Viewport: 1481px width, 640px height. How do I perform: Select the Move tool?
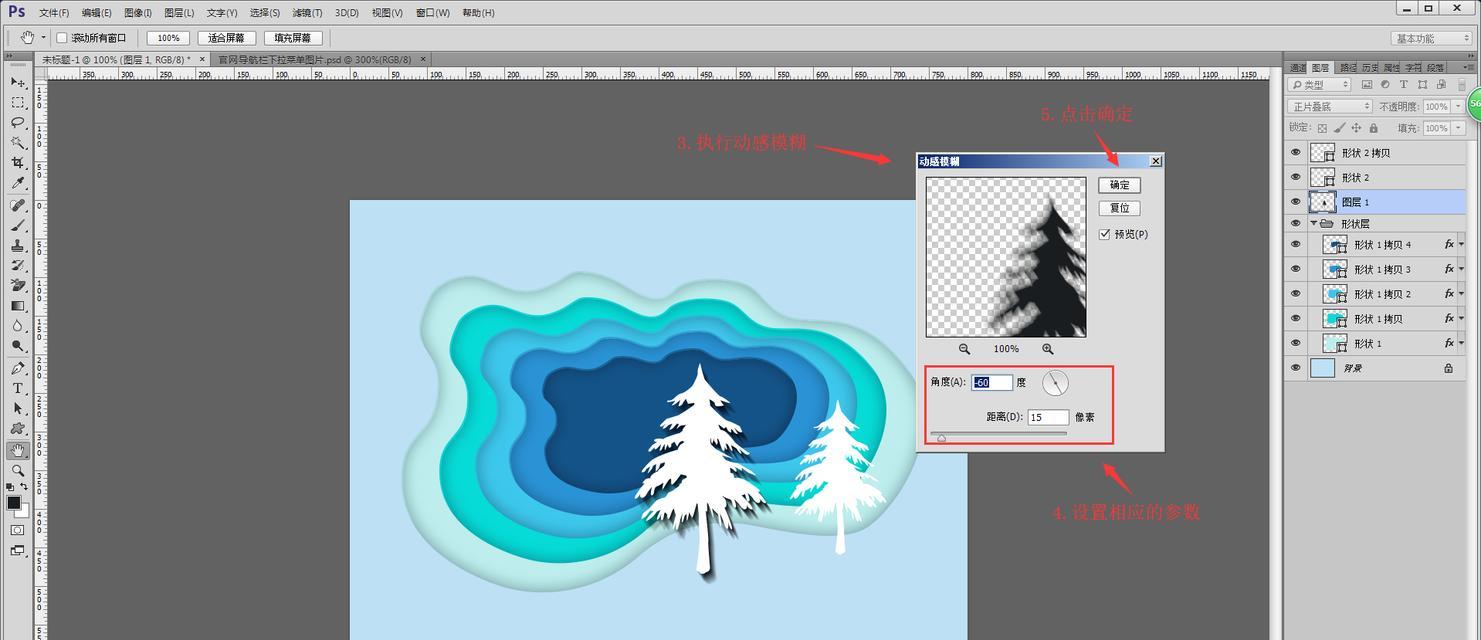coord(17,82)
